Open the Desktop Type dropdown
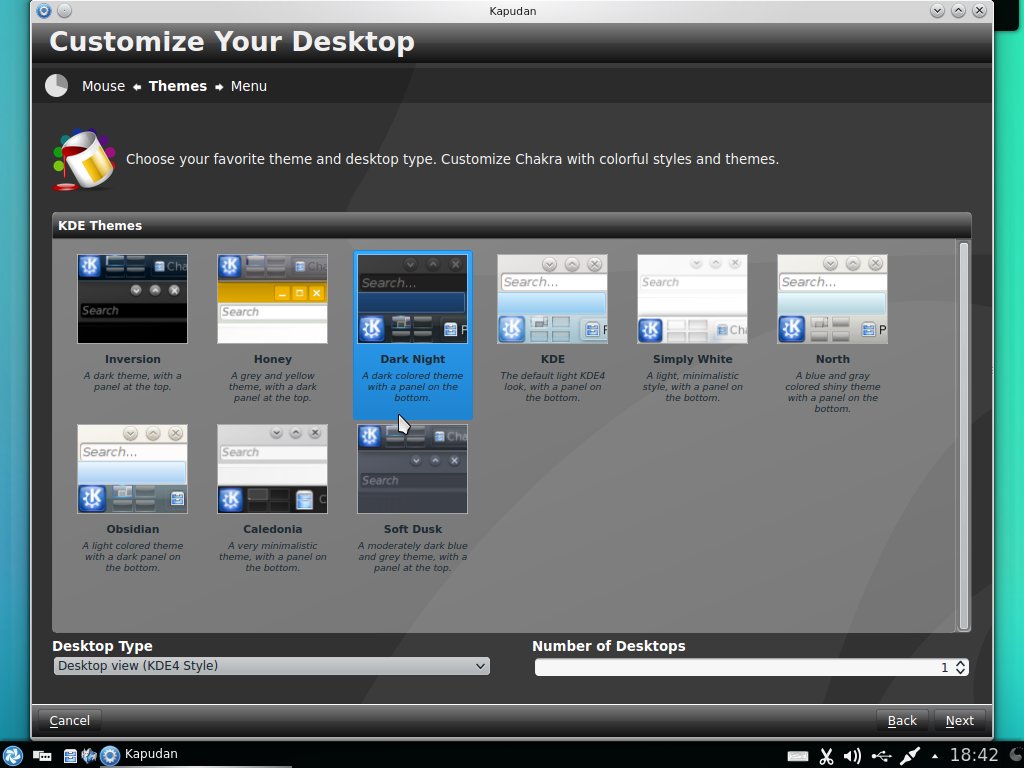Screen dimensions: 1024x768 (272, 666)
